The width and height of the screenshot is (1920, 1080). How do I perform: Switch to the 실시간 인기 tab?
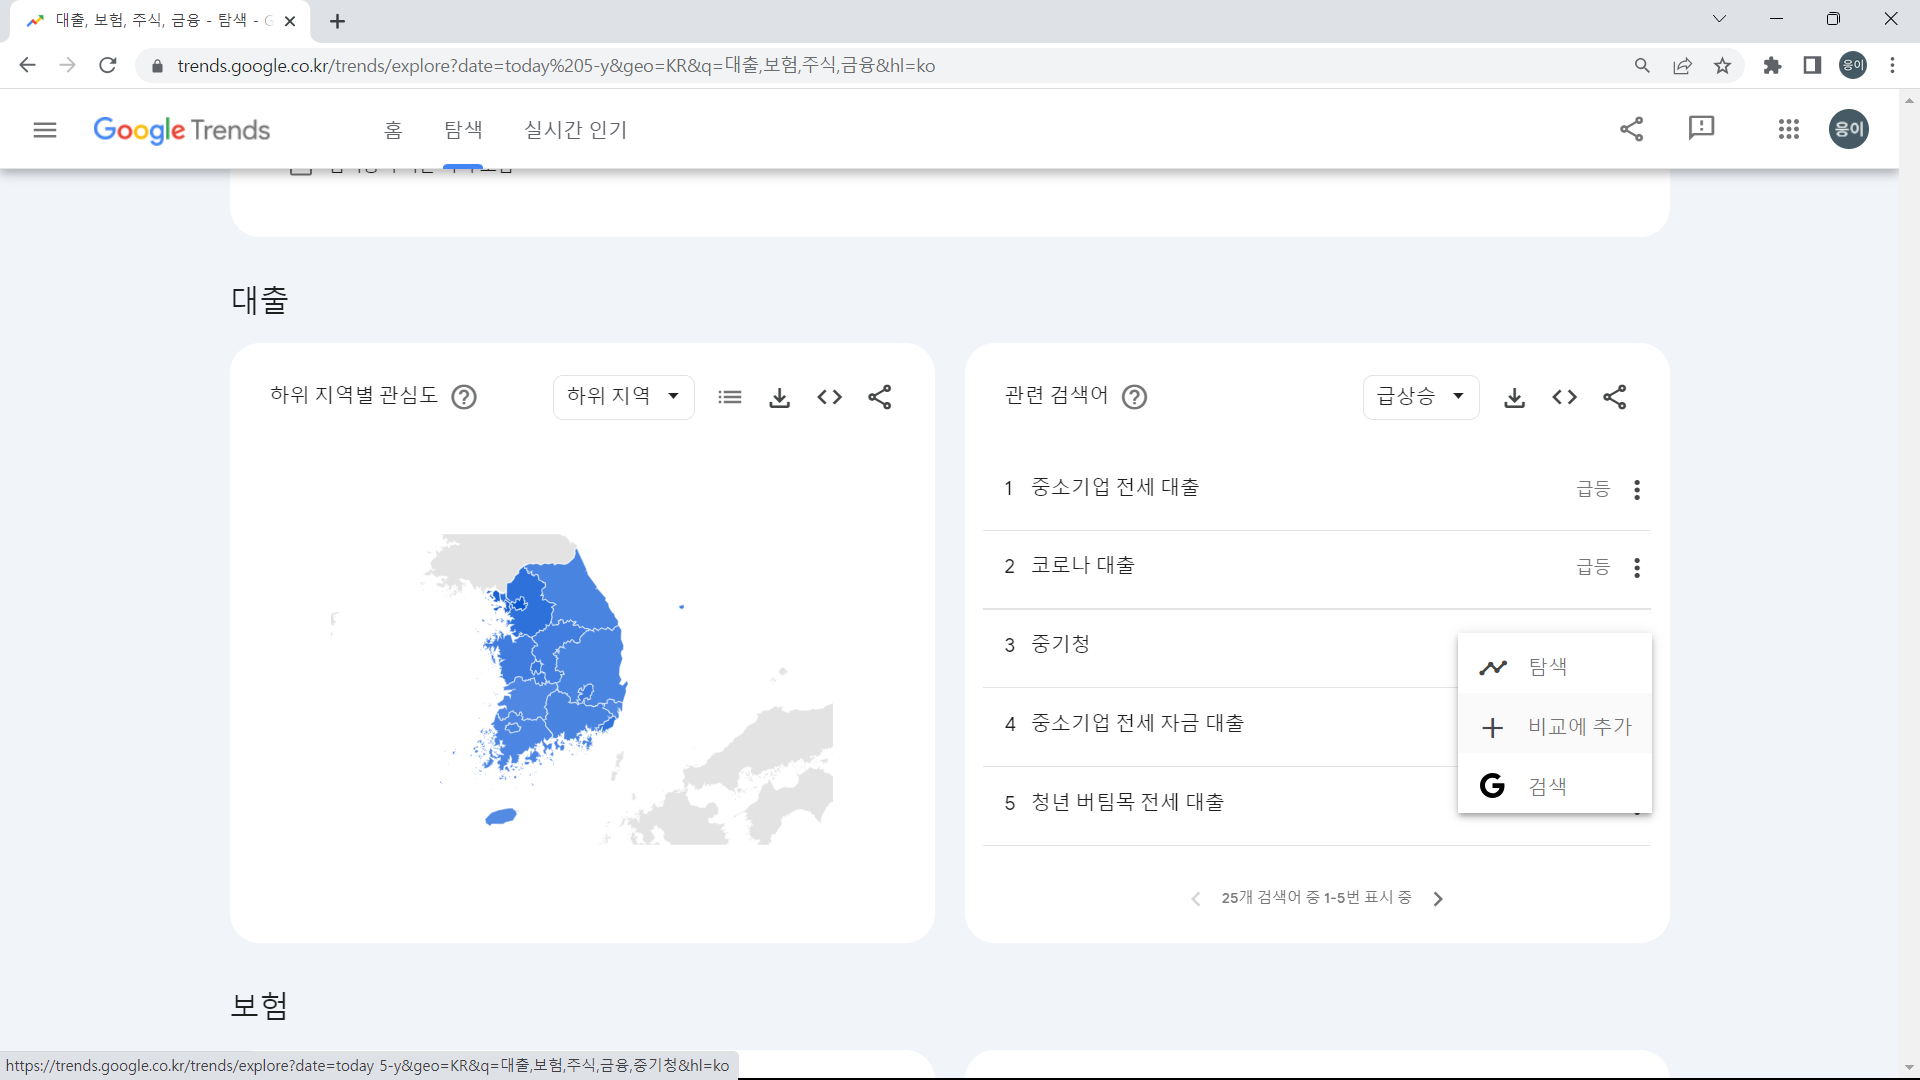click(575, 130)
